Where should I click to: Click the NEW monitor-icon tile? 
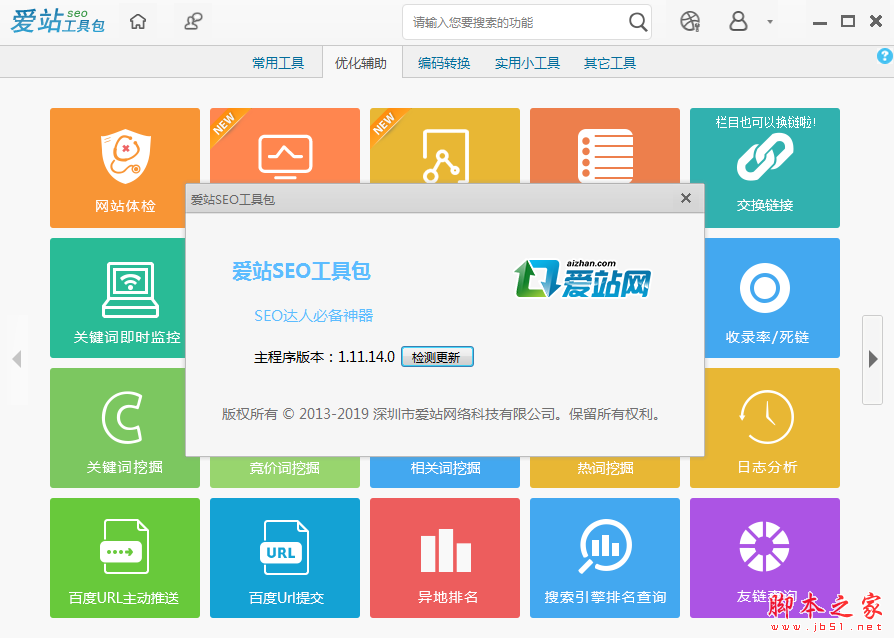pyautogui.click(x=285, y=146)
